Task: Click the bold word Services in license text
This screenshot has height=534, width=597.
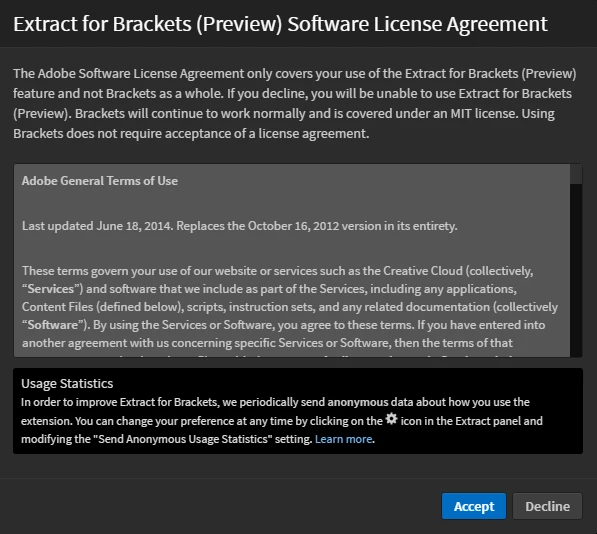Action: click(51, 289)
